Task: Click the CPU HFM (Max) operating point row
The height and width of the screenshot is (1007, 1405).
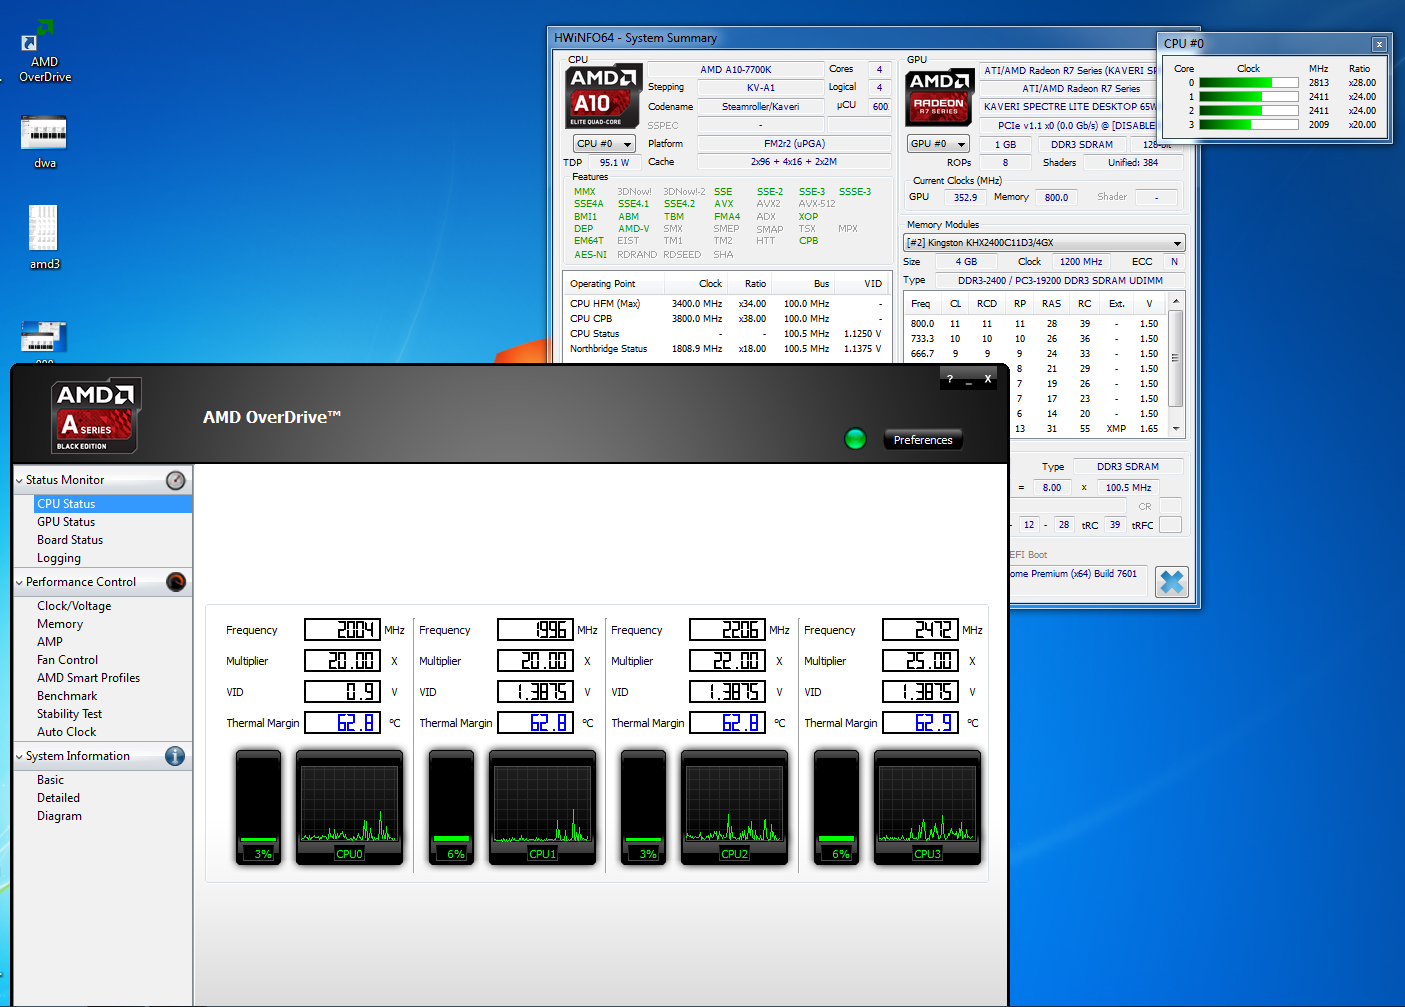Action: tap(726, 303)
